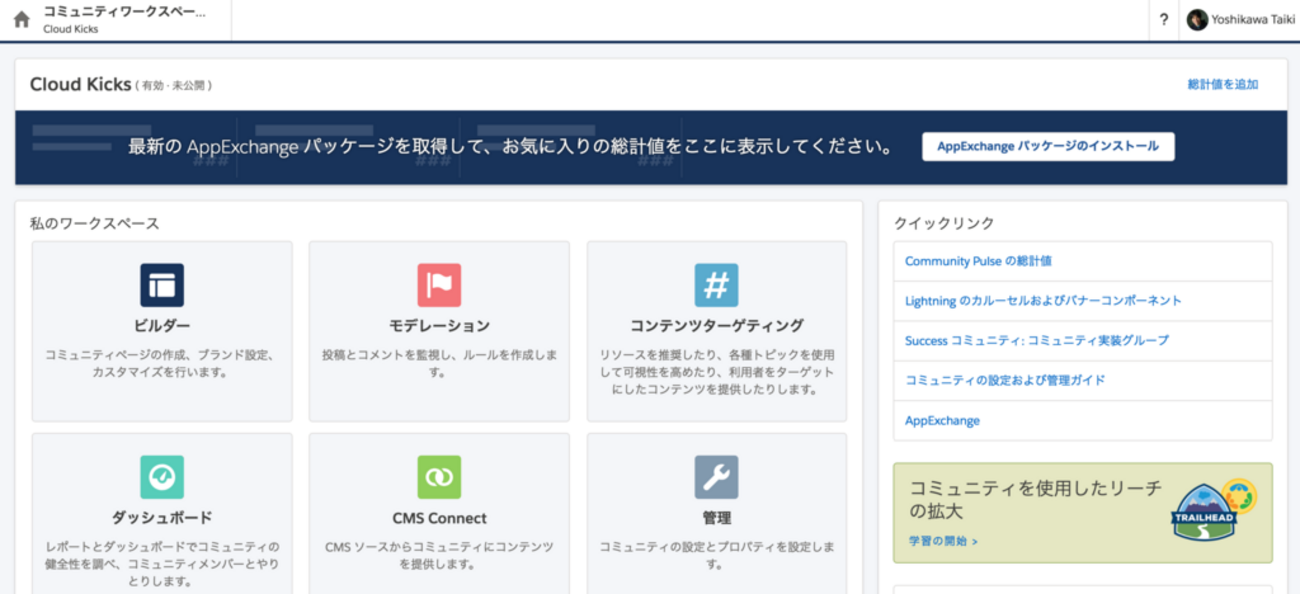1300x594 pixels.
Task: Select the モデレーション tile title
Action: tap(439, 326)
